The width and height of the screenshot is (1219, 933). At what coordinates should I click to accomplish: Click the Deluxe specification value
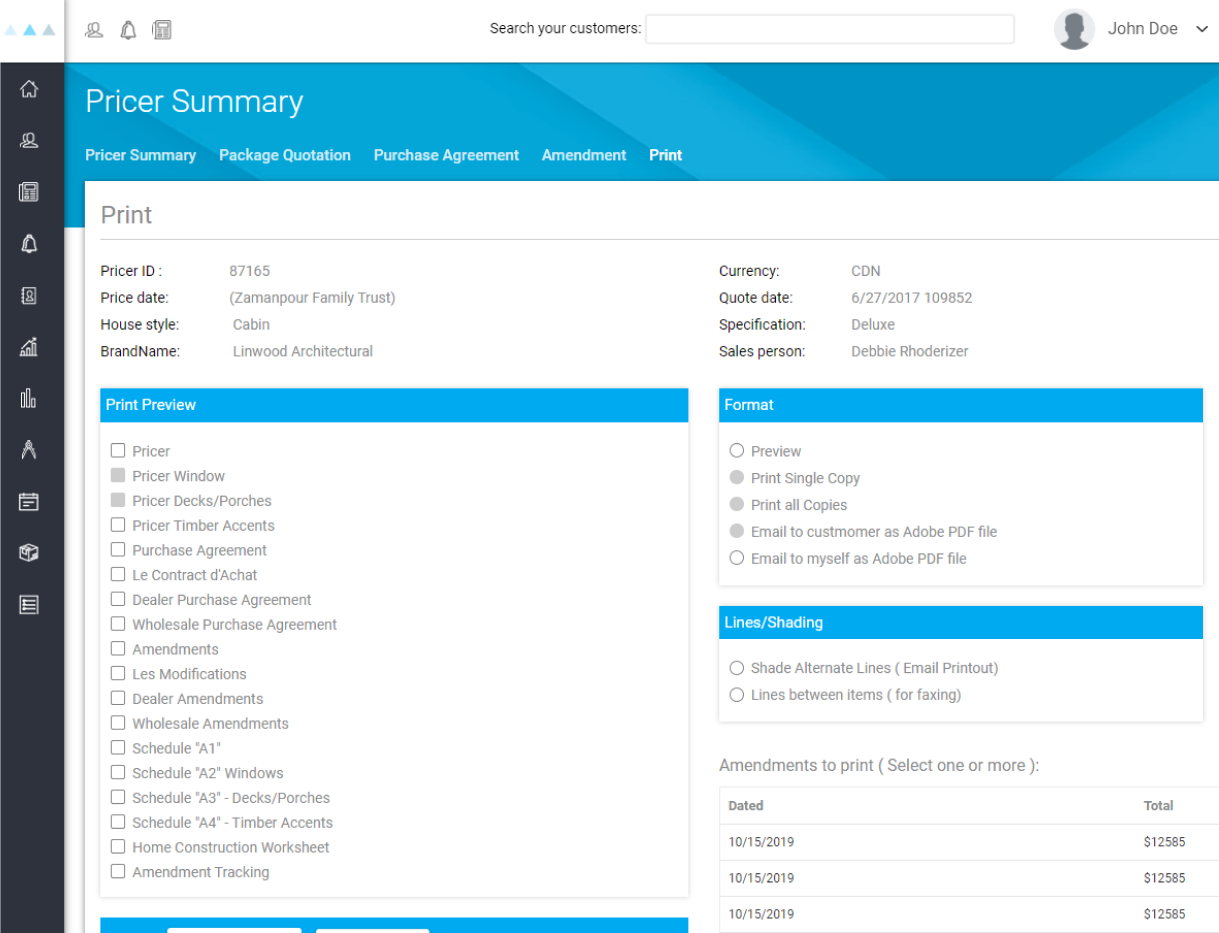pos(873,325)
